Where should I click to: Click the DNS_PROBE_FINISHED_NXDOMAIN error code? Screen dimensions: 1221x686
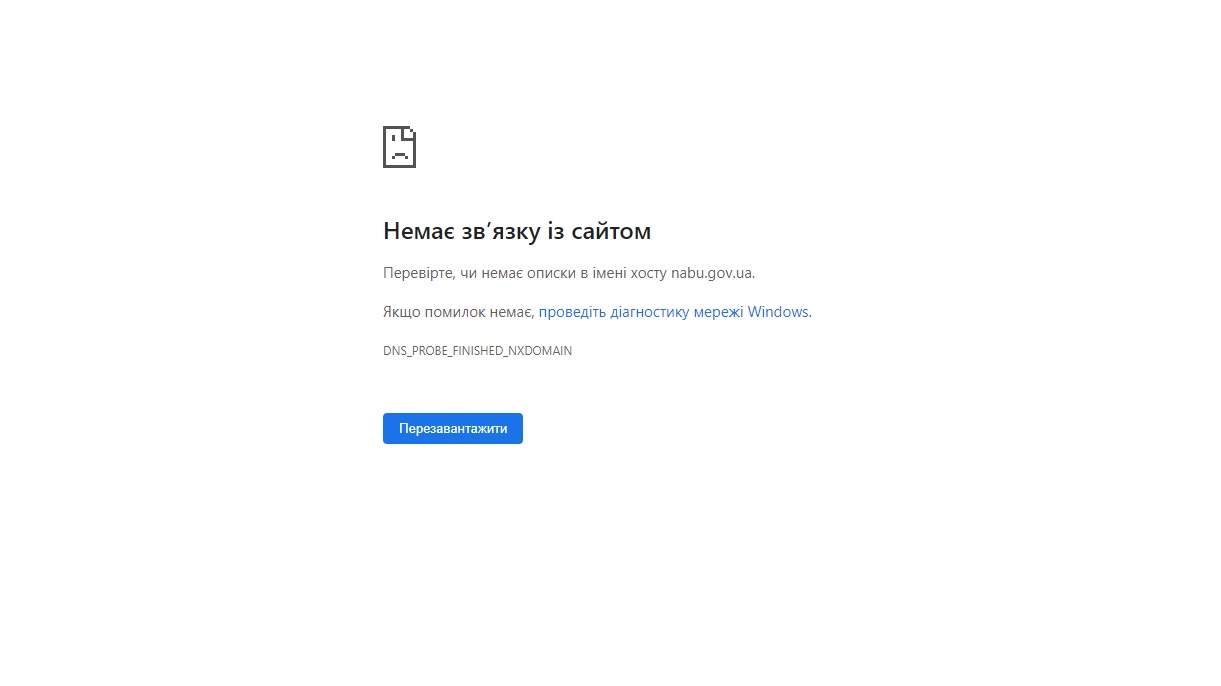point(477,351)
